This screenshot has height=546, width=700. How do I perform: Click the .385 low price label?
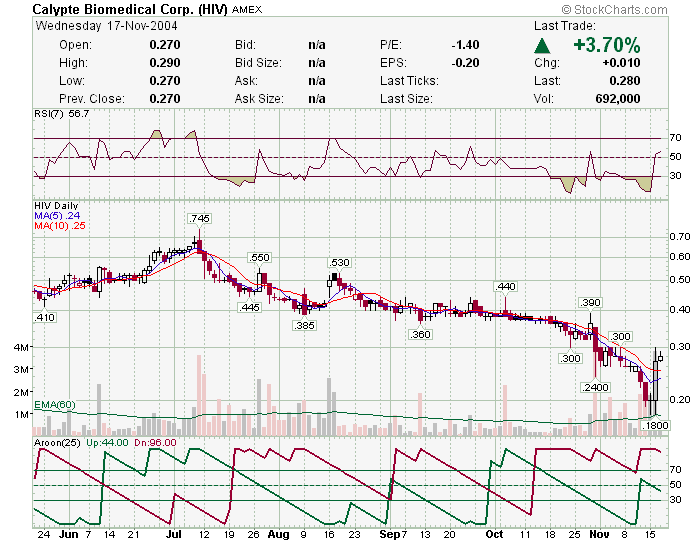coord(304,325)
